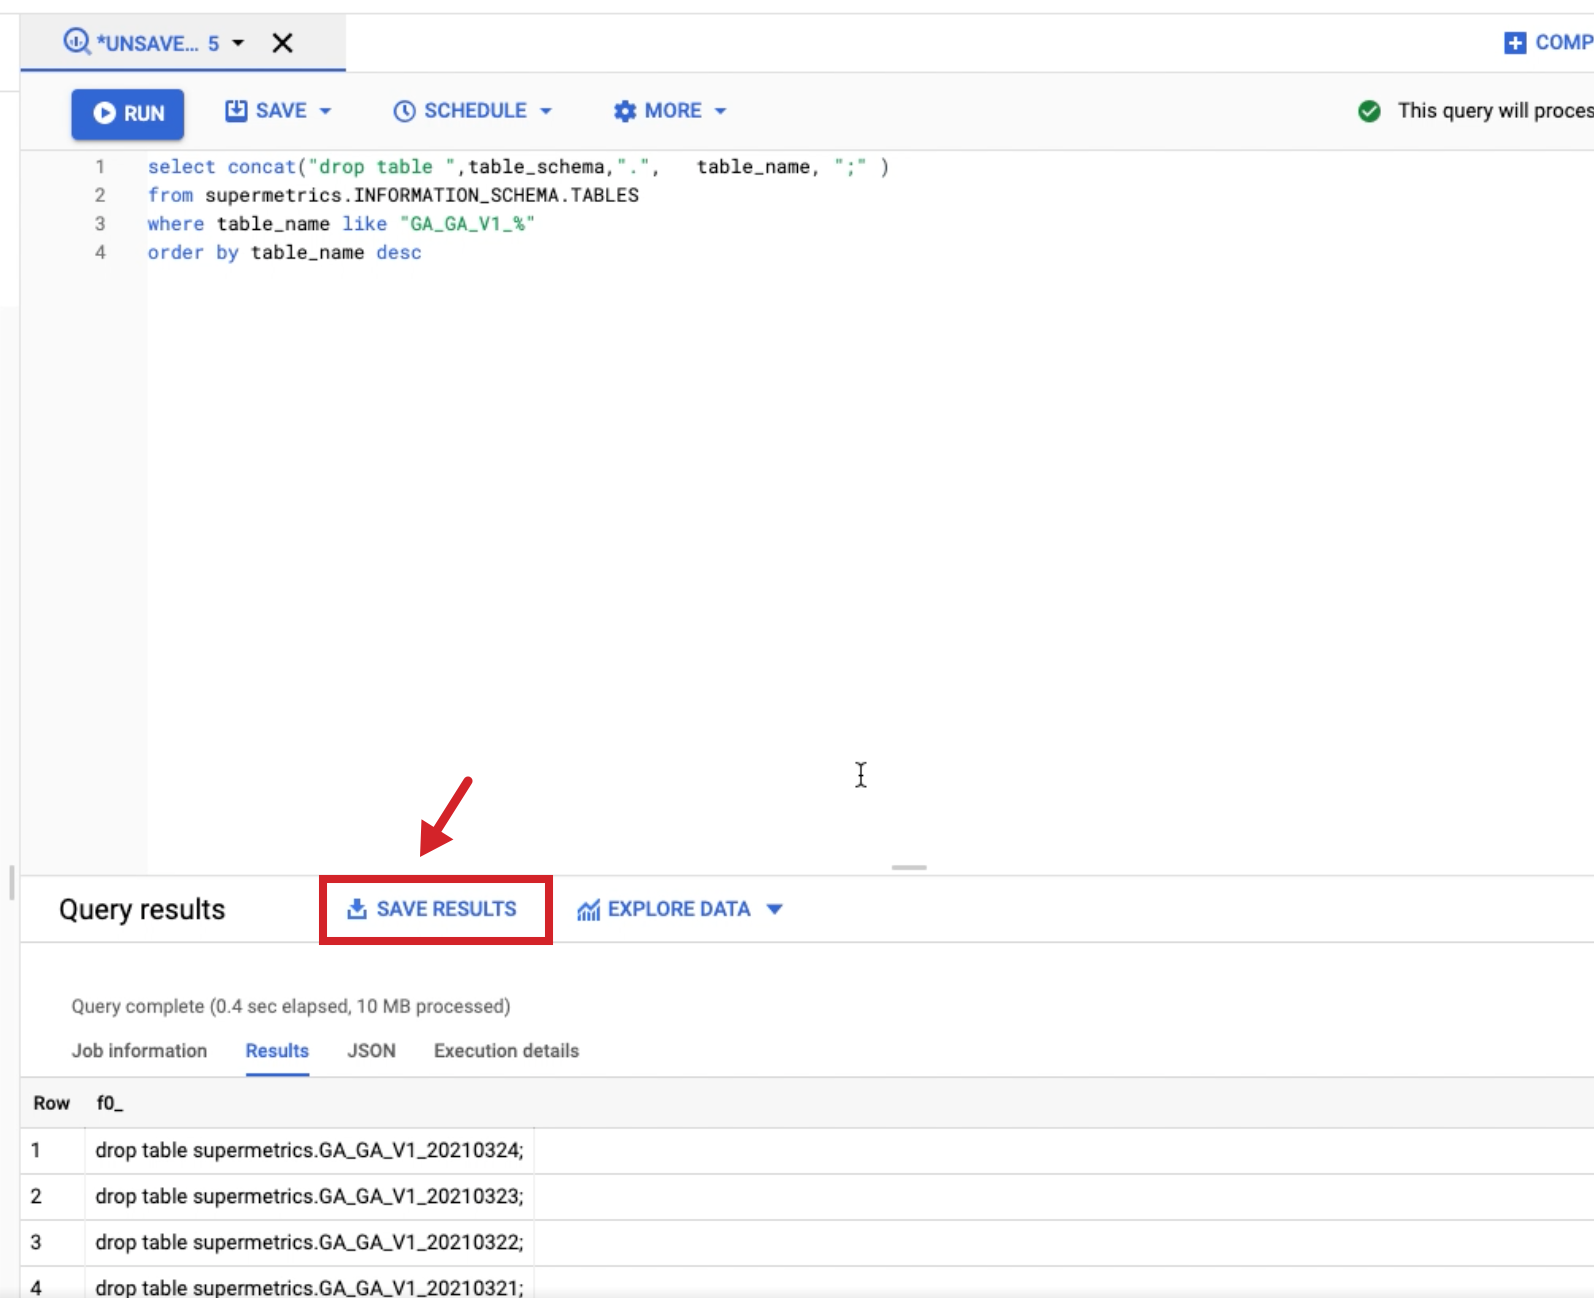Switch to the JSON tab
The image size is (1594, 1298).
click(371, 1051)
